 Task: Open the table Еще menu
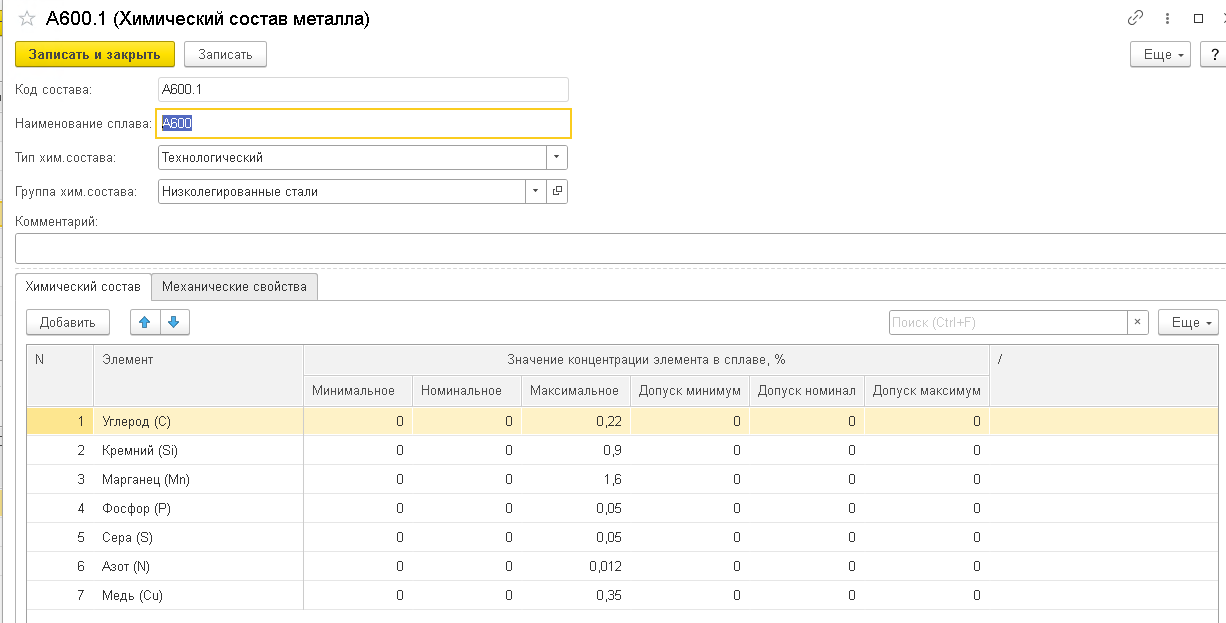1188,322
